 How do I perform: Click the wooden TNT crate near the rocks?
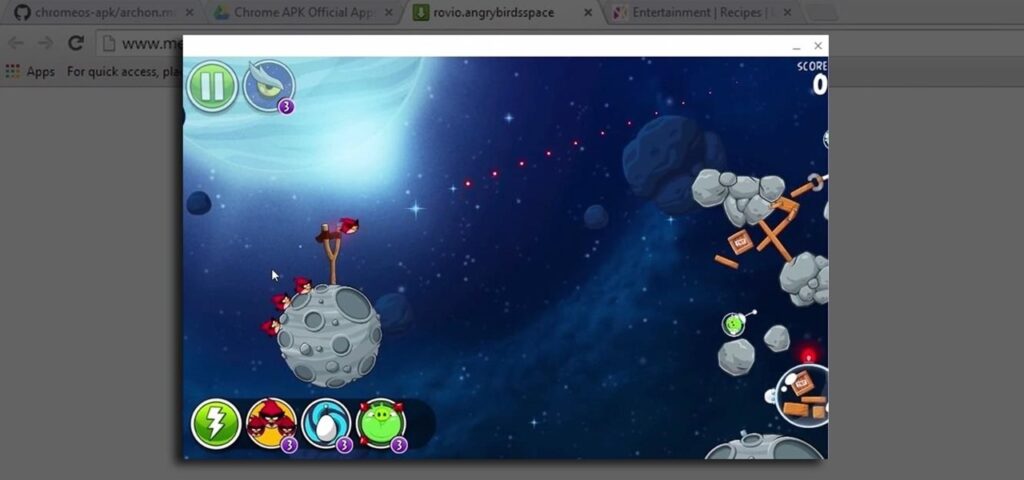[x=741, y=242]
